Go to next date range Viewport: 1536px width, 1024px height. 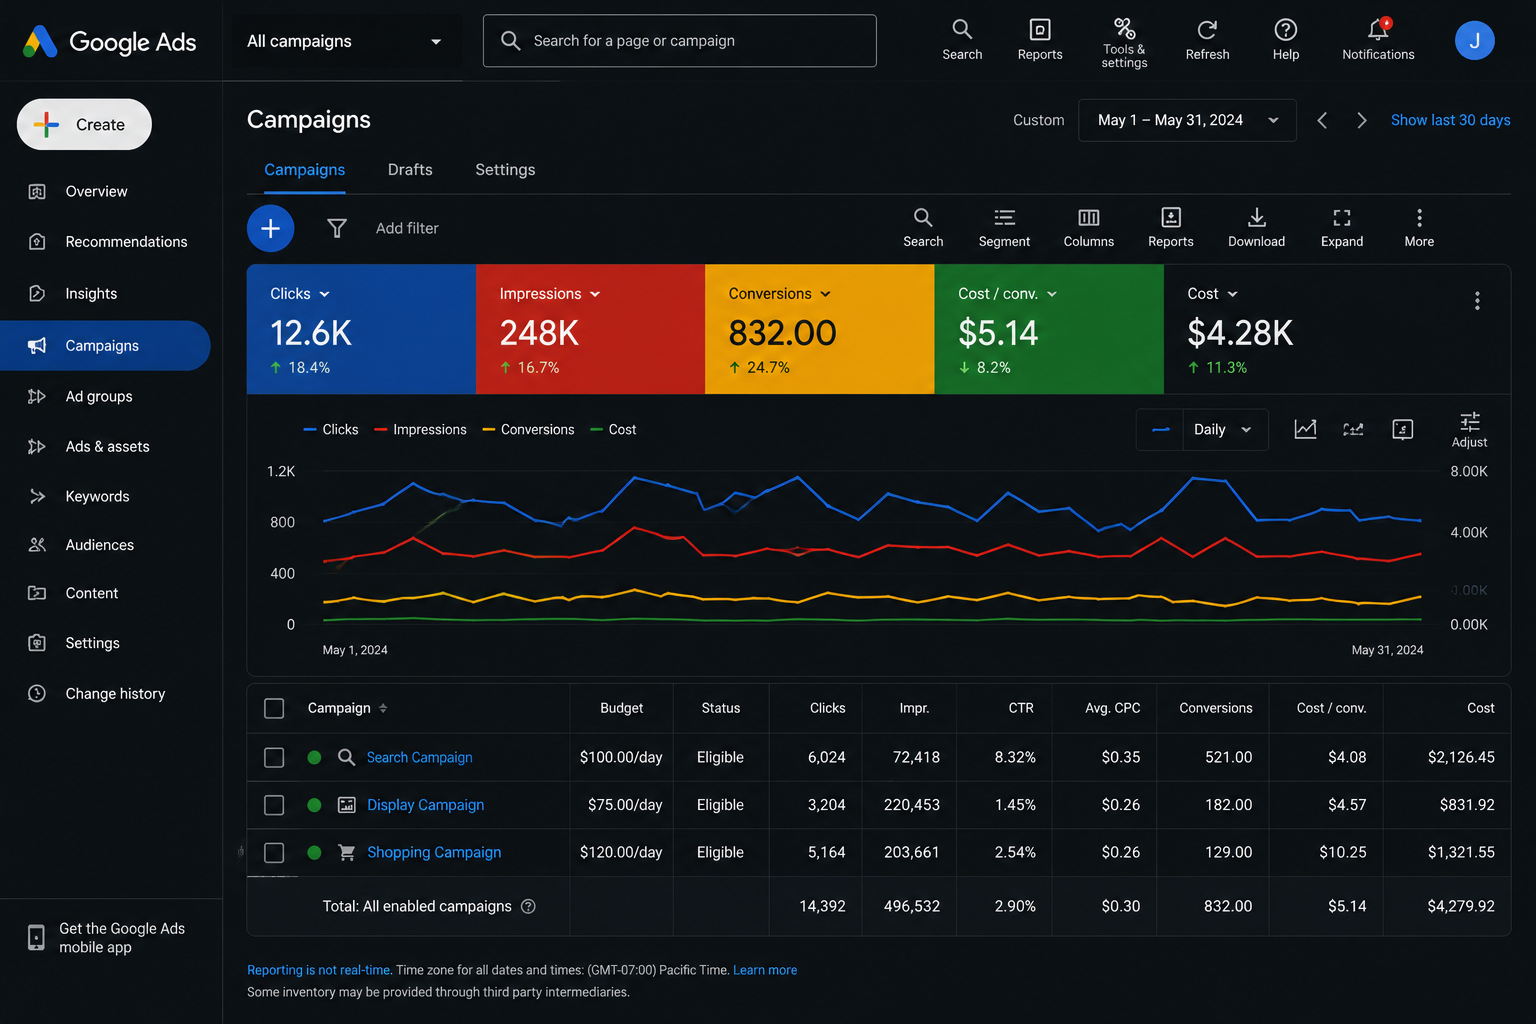pyautogui.click(x=1361, y=120)
